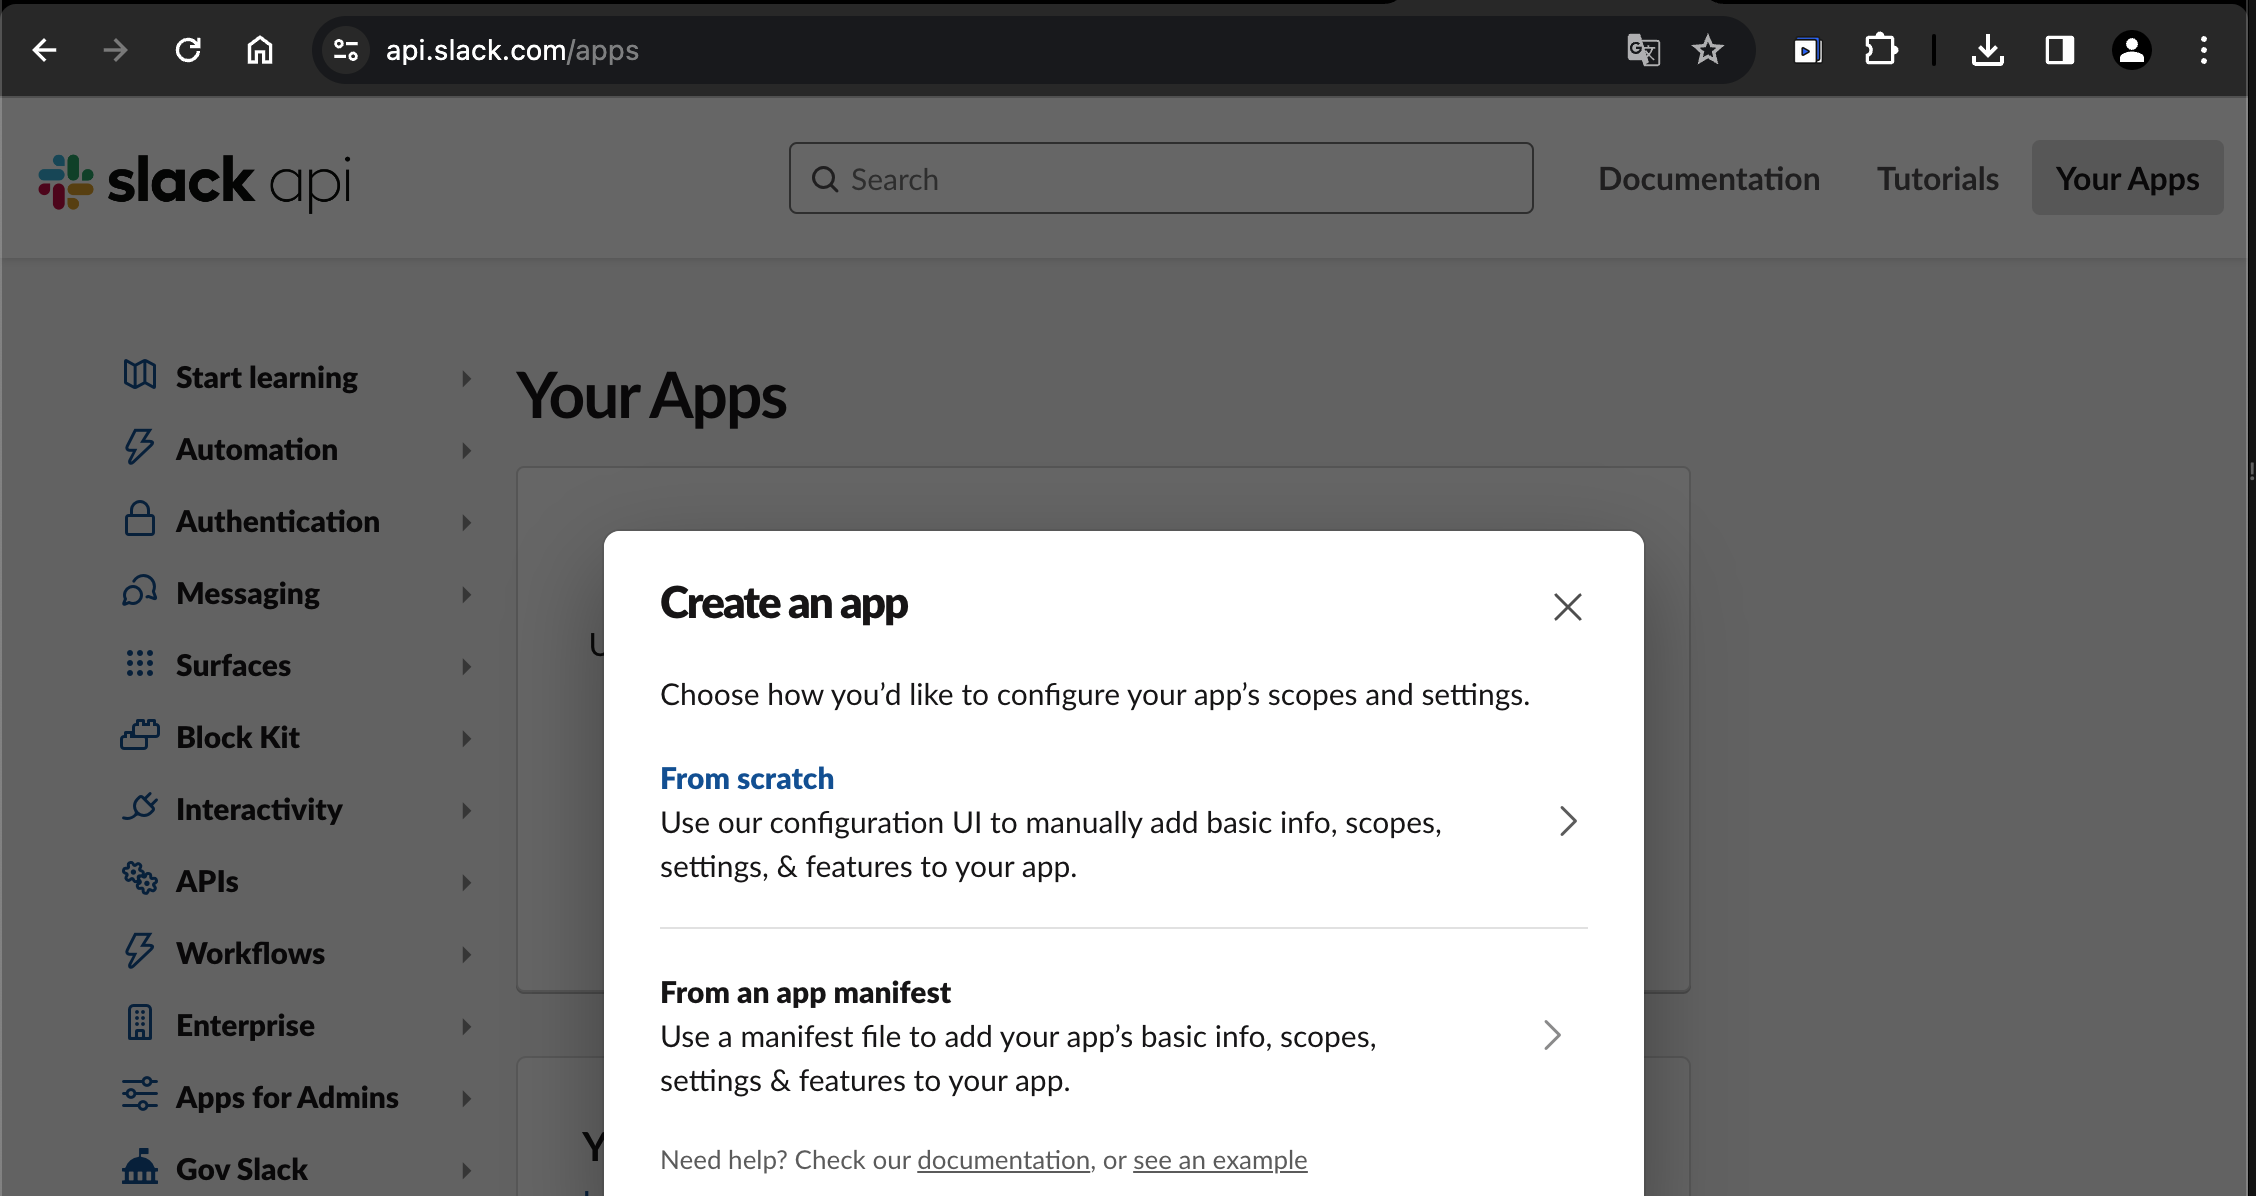This screenshot has height=1196, width=2256.
Task: Expand the Gov Slack arrow
Action: coord(466,1170)
